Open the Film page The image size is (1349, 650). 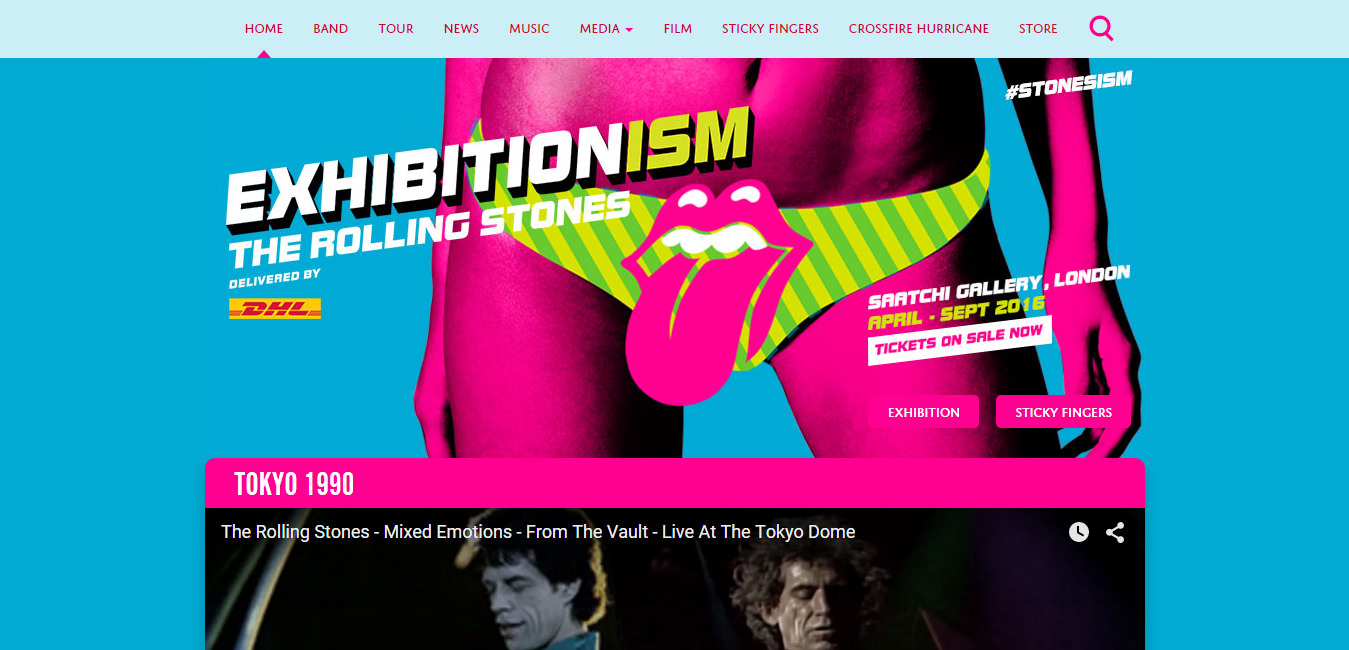click(x=678, y=28)
